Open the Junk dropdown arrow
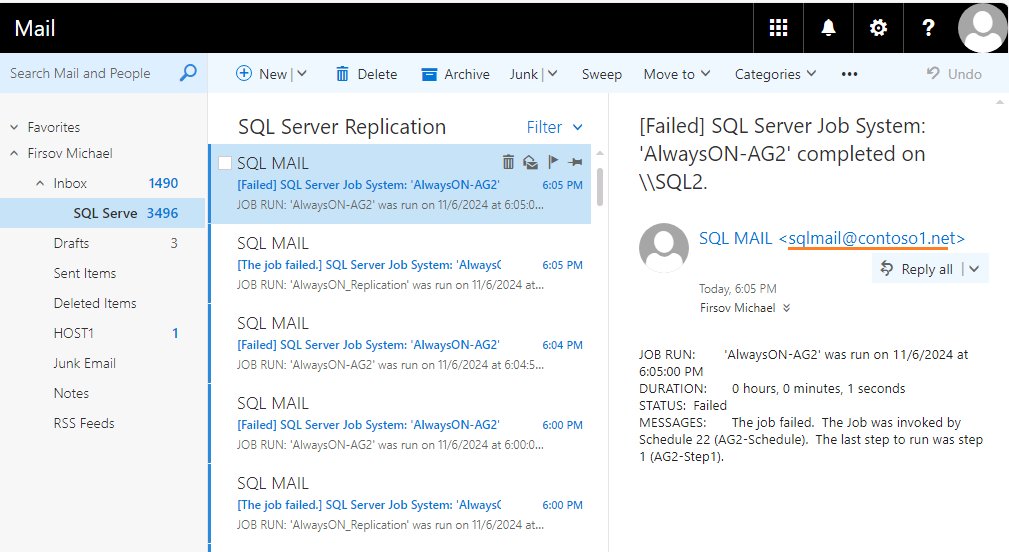Image resolution: width=1009 pixels, height=552 pixels. pos(552,74)
